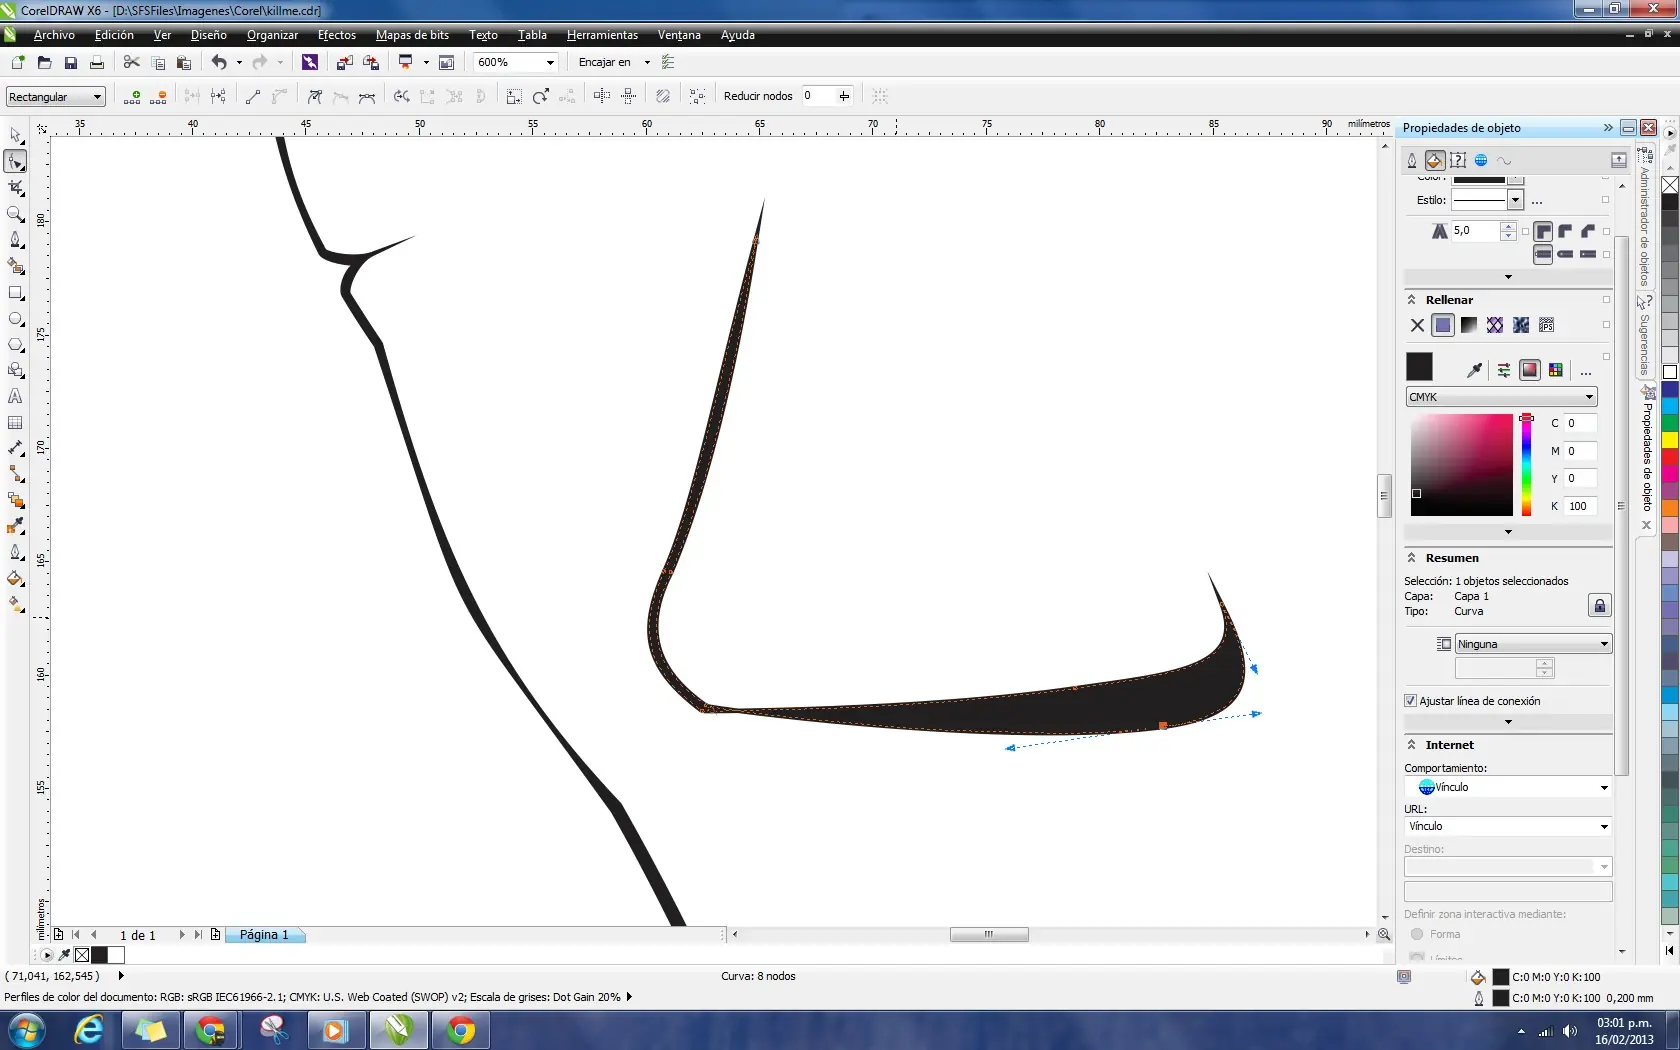Pick the yellow swatch in palette
Viewport: 1680px width, 1050px height.
coord(1670,440)
